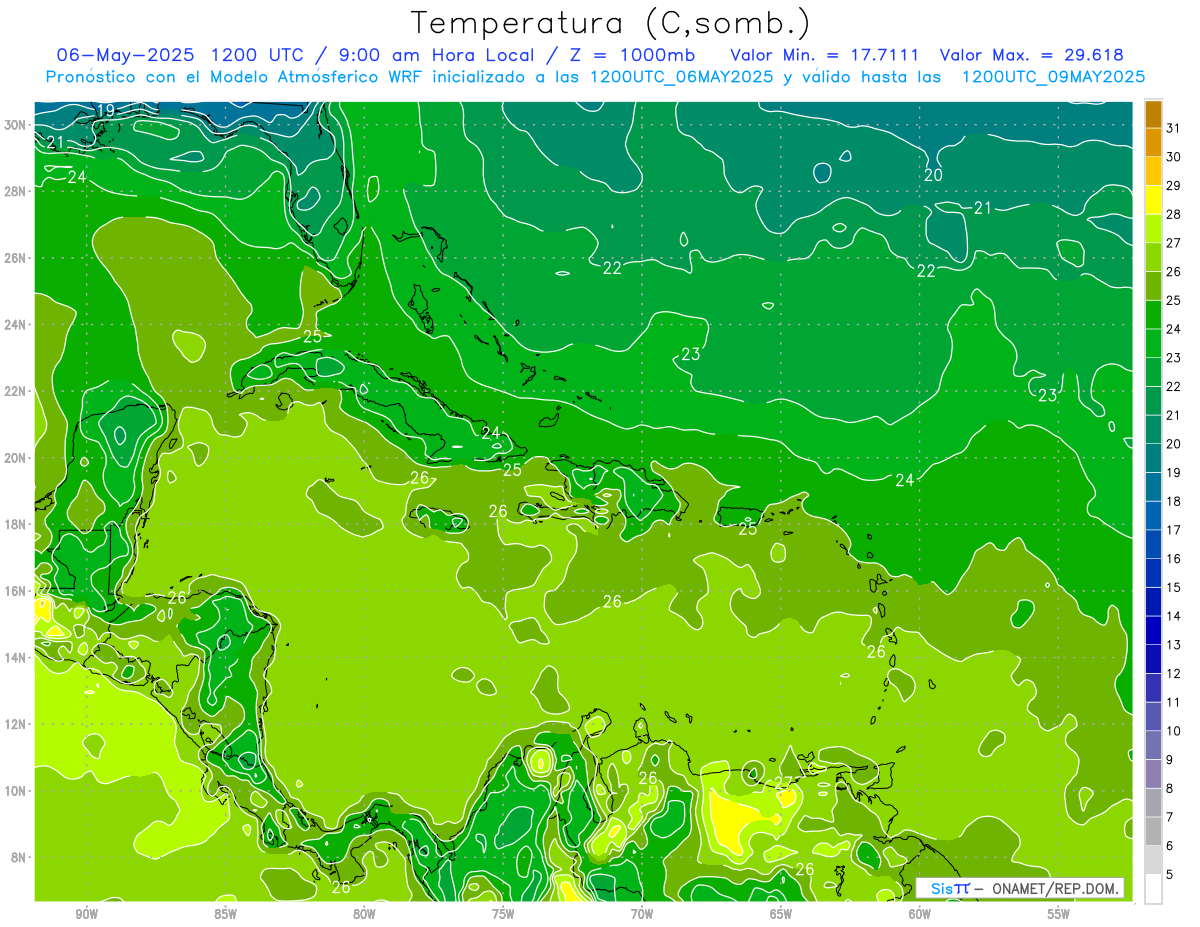Click the 16N latitude axis label
The image size is (1200, 927).
pos(15,591)
